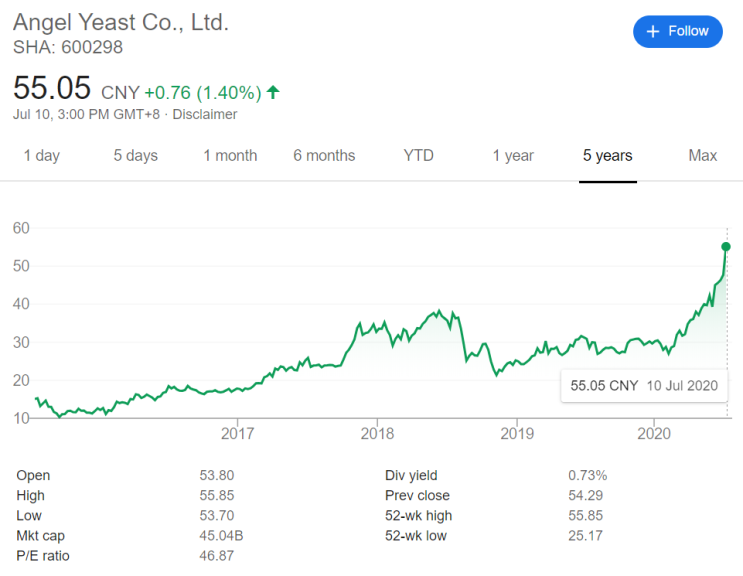Open the 6 months tab
This screenshot has width=743, height=576.
click(x=324, y=155)
